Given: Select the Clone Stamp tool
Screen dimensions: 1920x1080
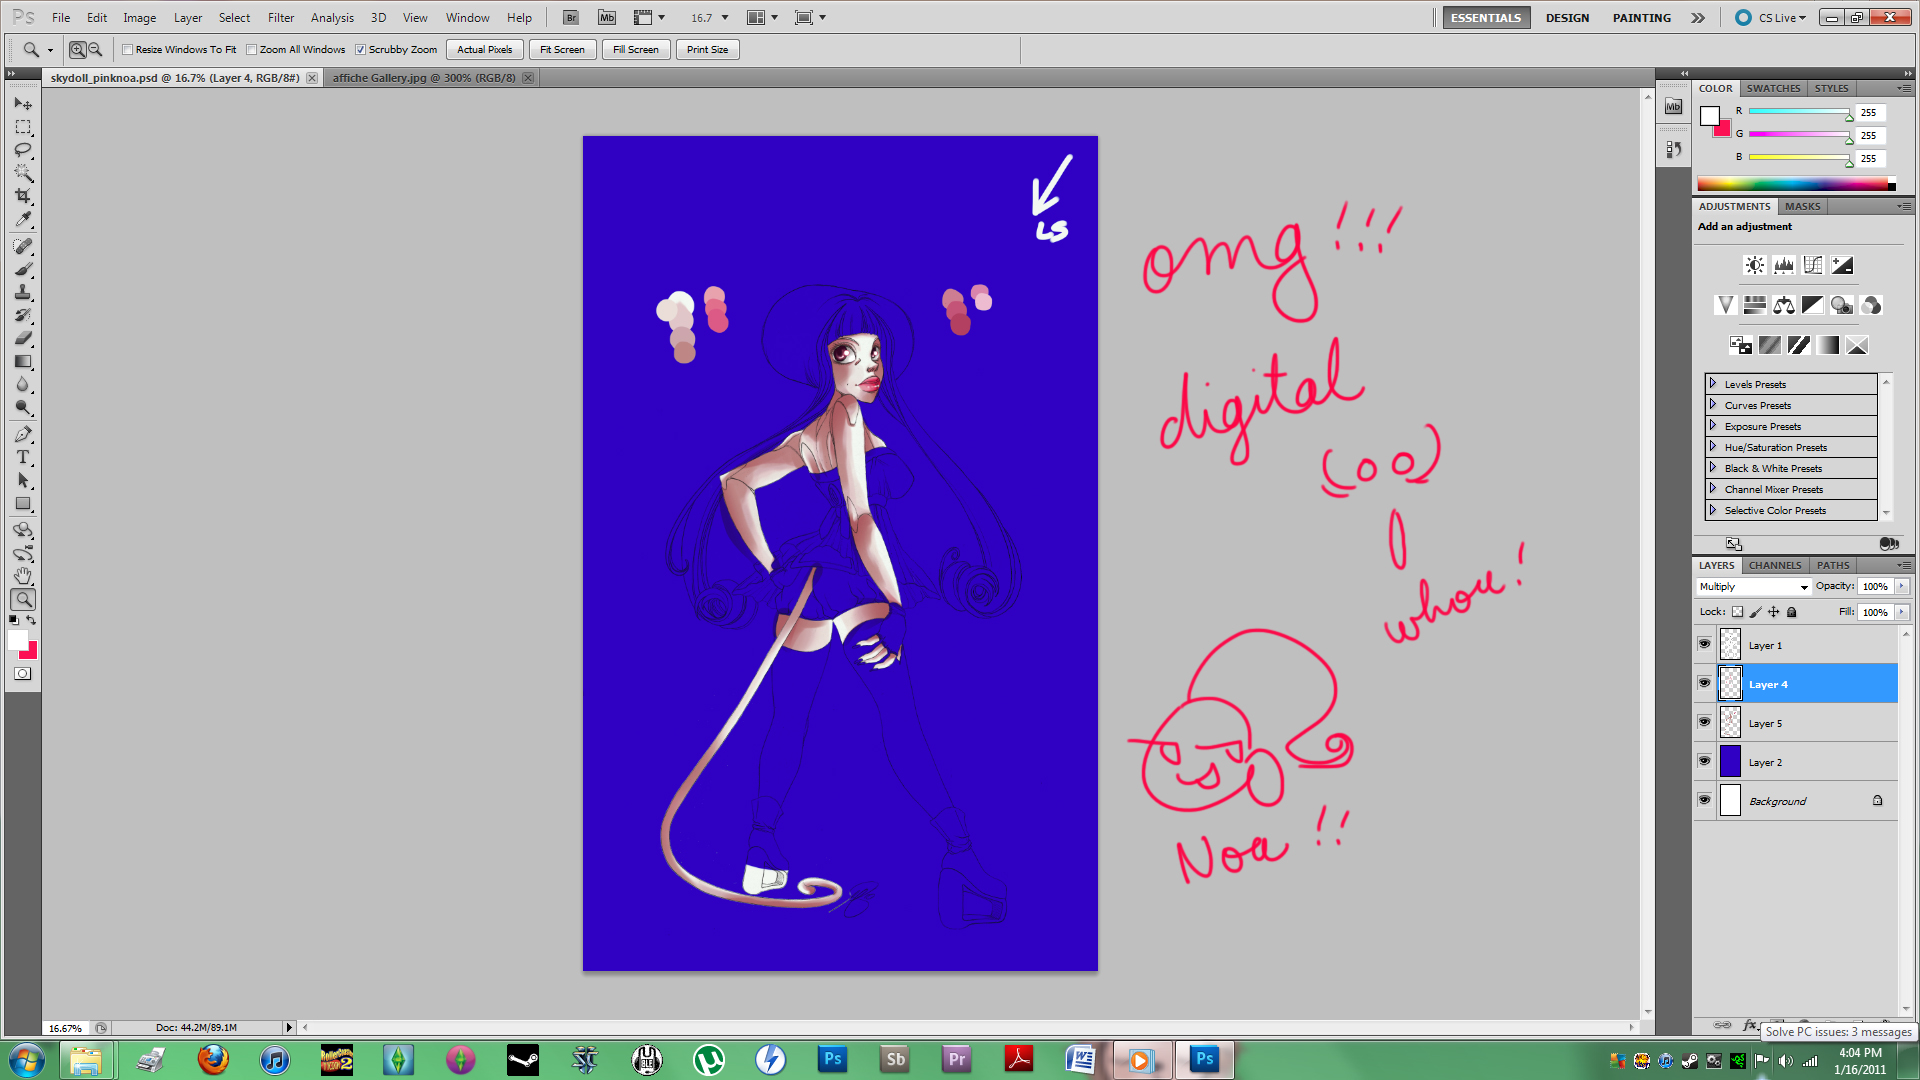Looking at the screenshot, I should click(x=23, y=292).
